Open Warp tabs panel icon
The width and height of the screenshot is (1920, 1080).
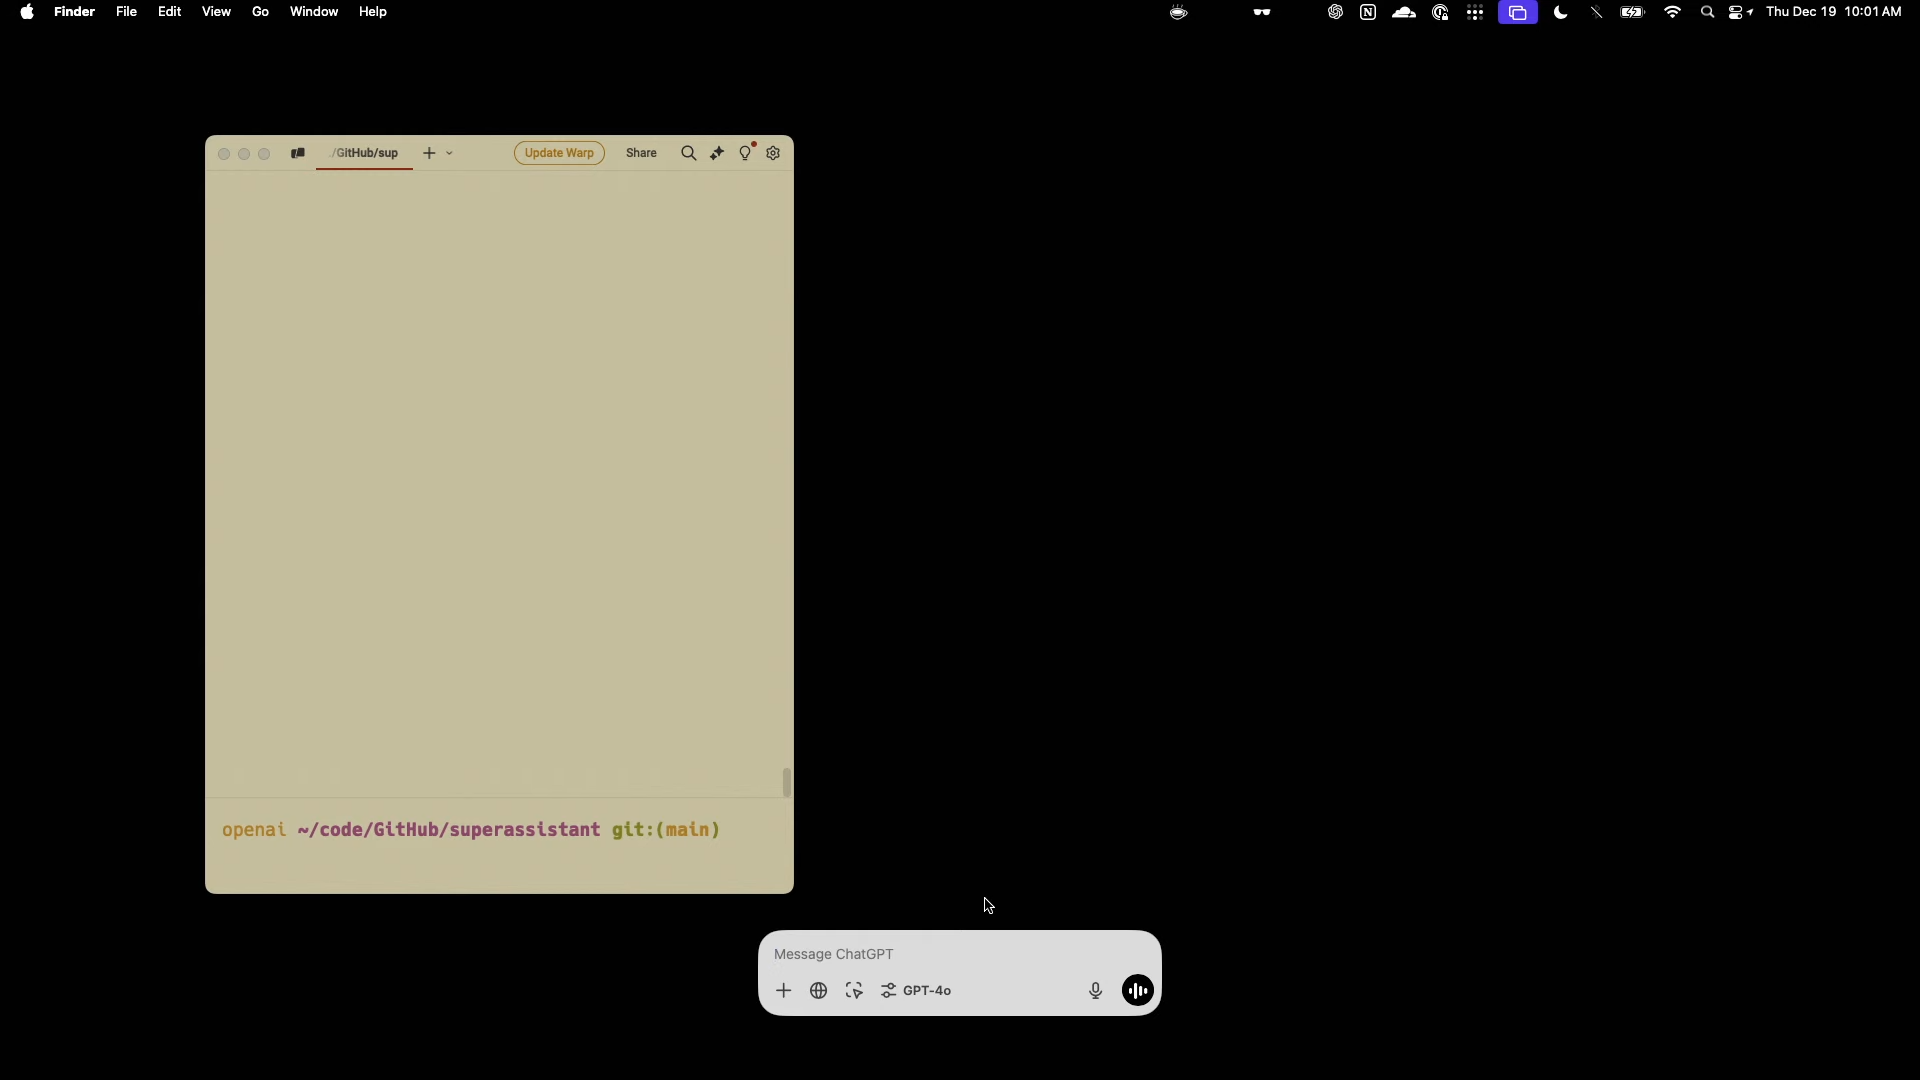tap(297, 153)
